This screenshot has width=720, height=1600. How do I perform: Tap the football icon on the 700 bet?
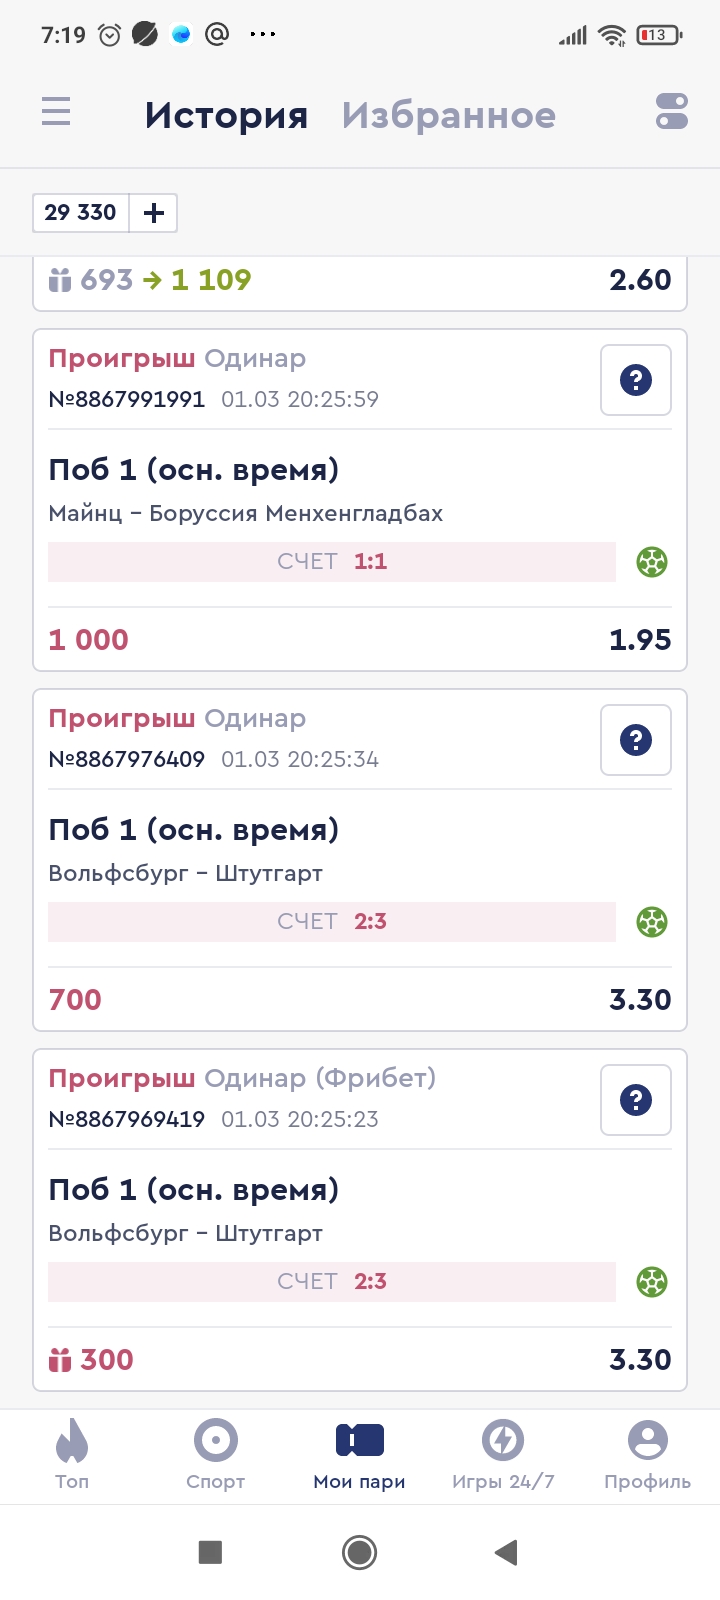[652, 922]
